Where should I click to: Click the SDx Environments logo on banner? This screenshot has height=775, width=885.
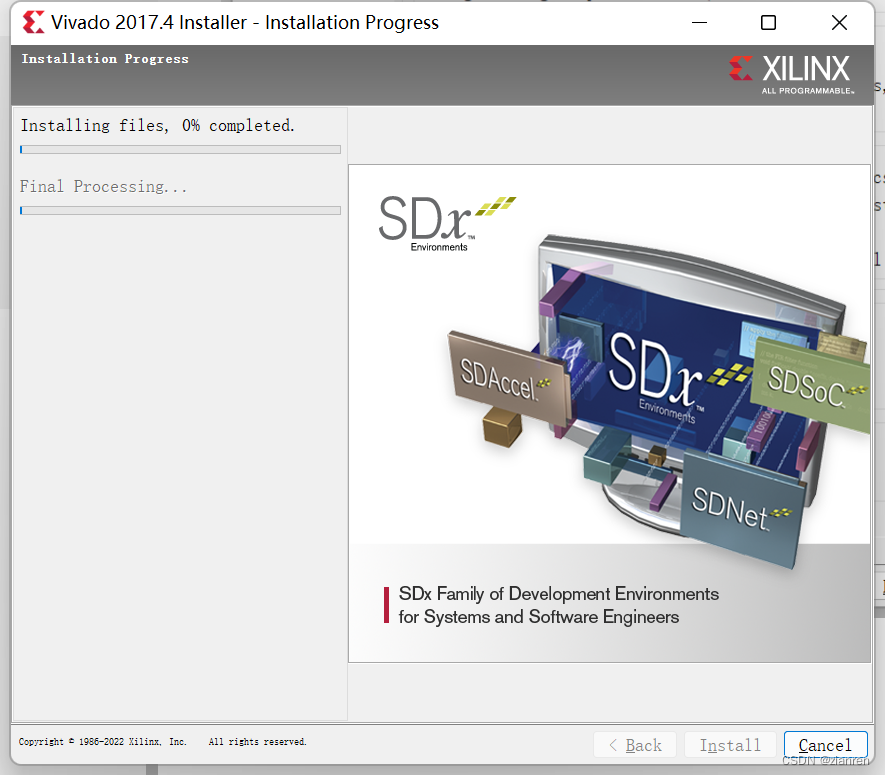click(x=446, y=224)
